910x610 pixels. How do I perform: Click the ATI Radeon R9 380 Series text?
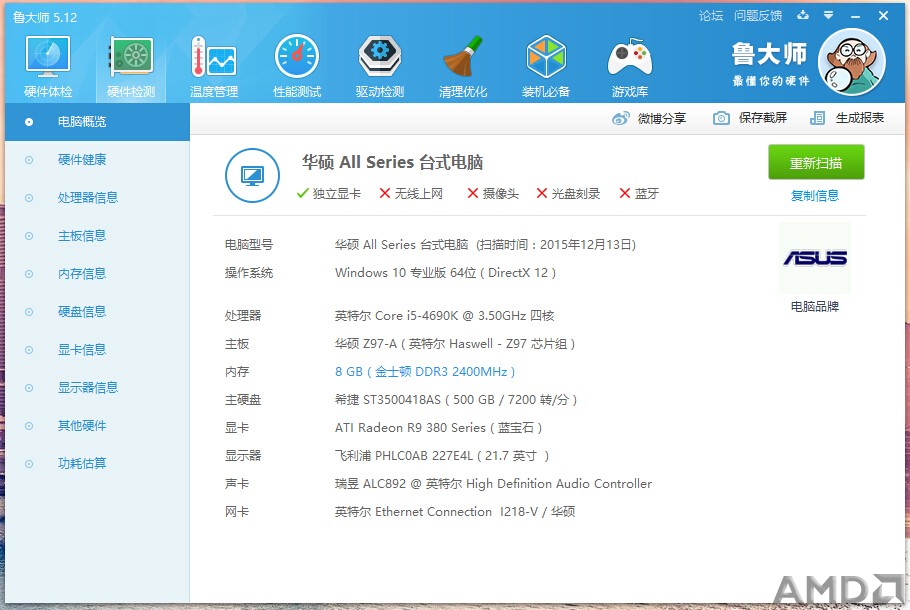(x=438, y=428)
